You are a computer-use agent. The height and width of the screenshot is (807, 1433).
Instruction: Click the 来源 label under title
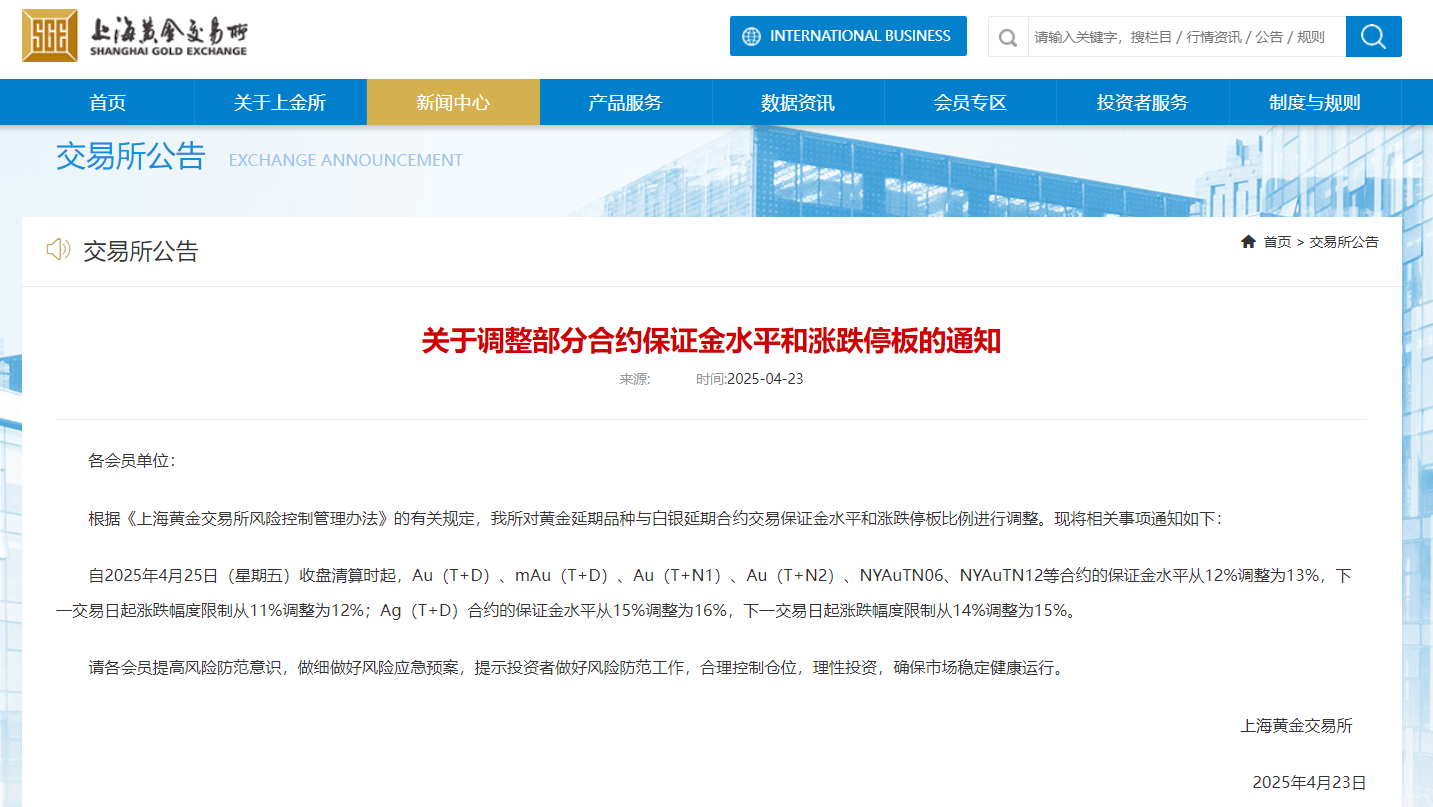pyautogui.click(x=635, y=379)
